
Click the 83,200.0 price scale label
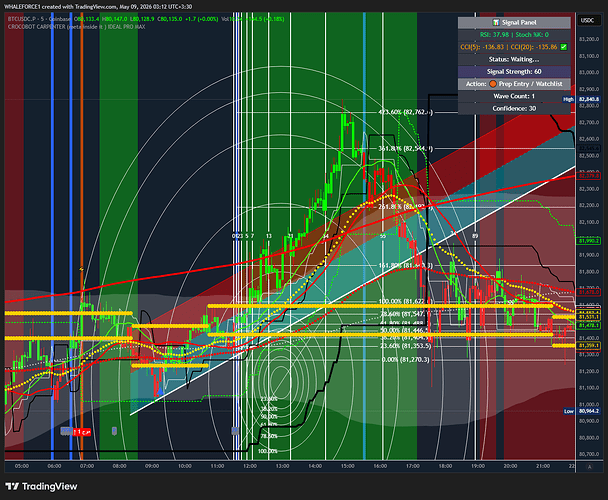(x=589, y=39)
